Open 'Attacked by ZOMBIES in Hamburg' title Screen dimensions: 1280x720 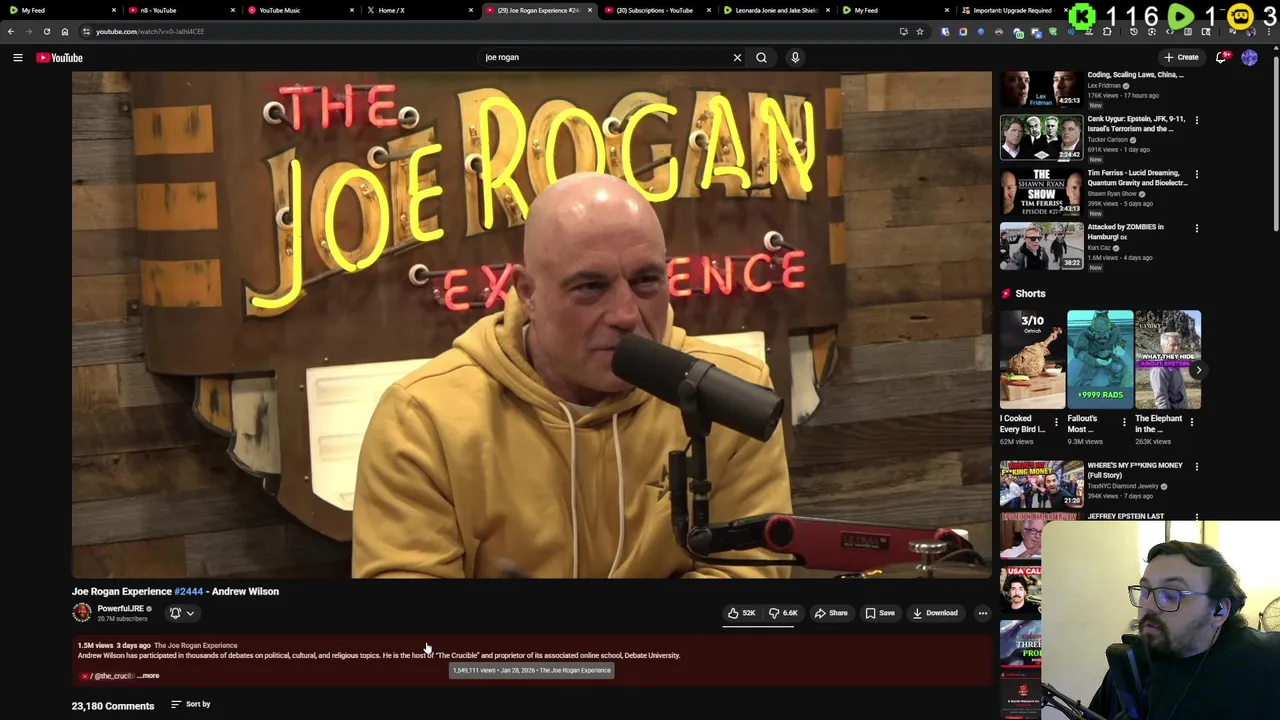(1125, 232)
